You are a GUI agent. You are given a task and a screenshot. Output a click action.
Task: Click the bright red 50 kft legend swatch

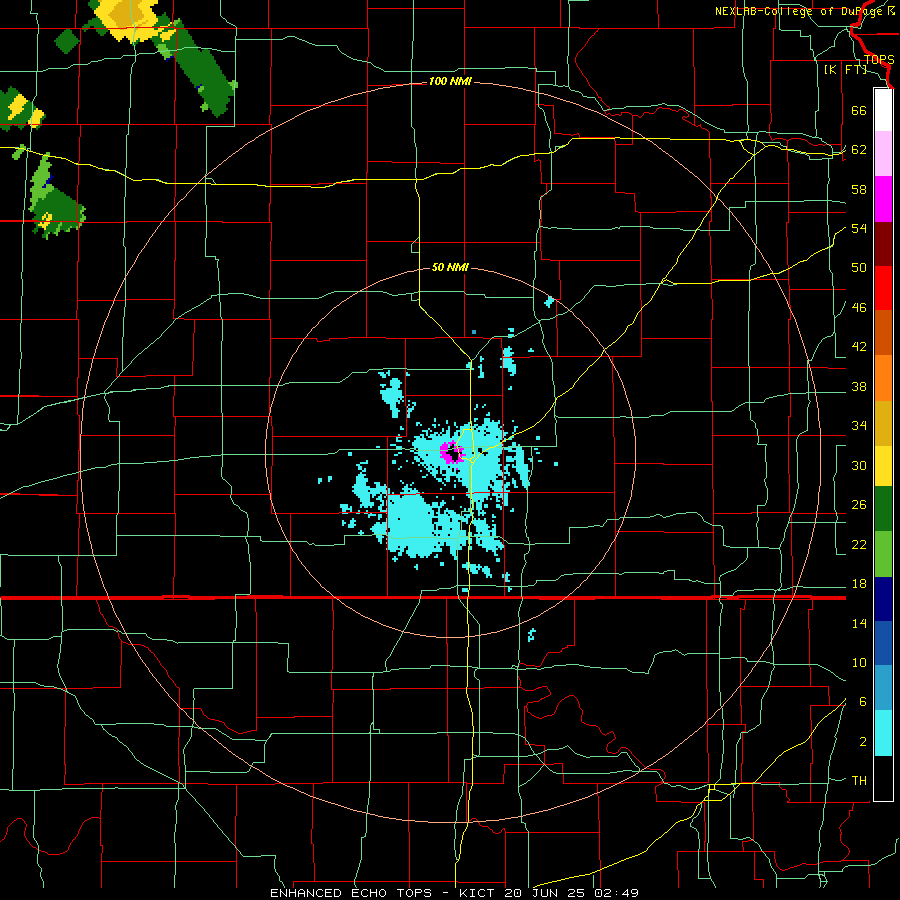tap(883, 288)
